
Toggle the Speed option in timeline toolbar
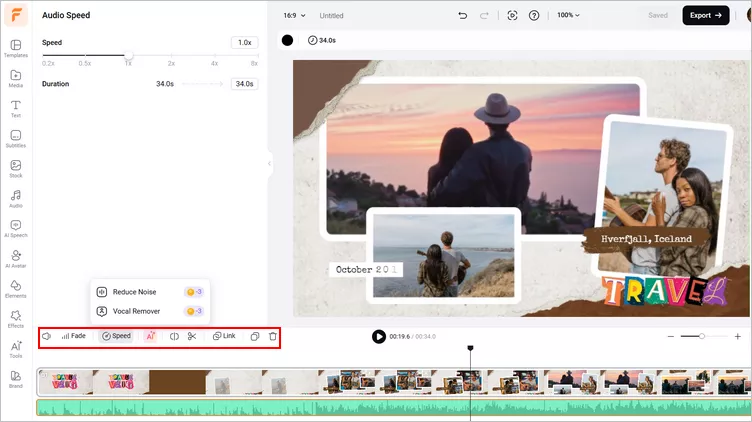[x=116, y=336]
